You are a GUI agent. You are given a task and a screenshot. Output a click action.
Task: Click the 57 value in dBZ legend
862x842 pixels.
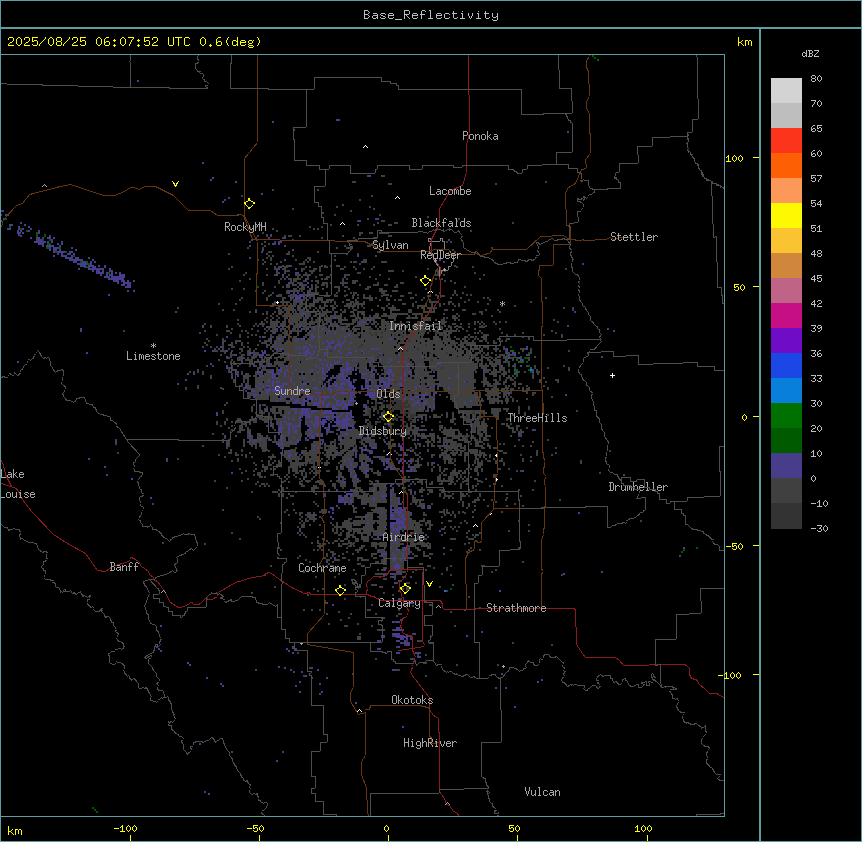point(816,179)
